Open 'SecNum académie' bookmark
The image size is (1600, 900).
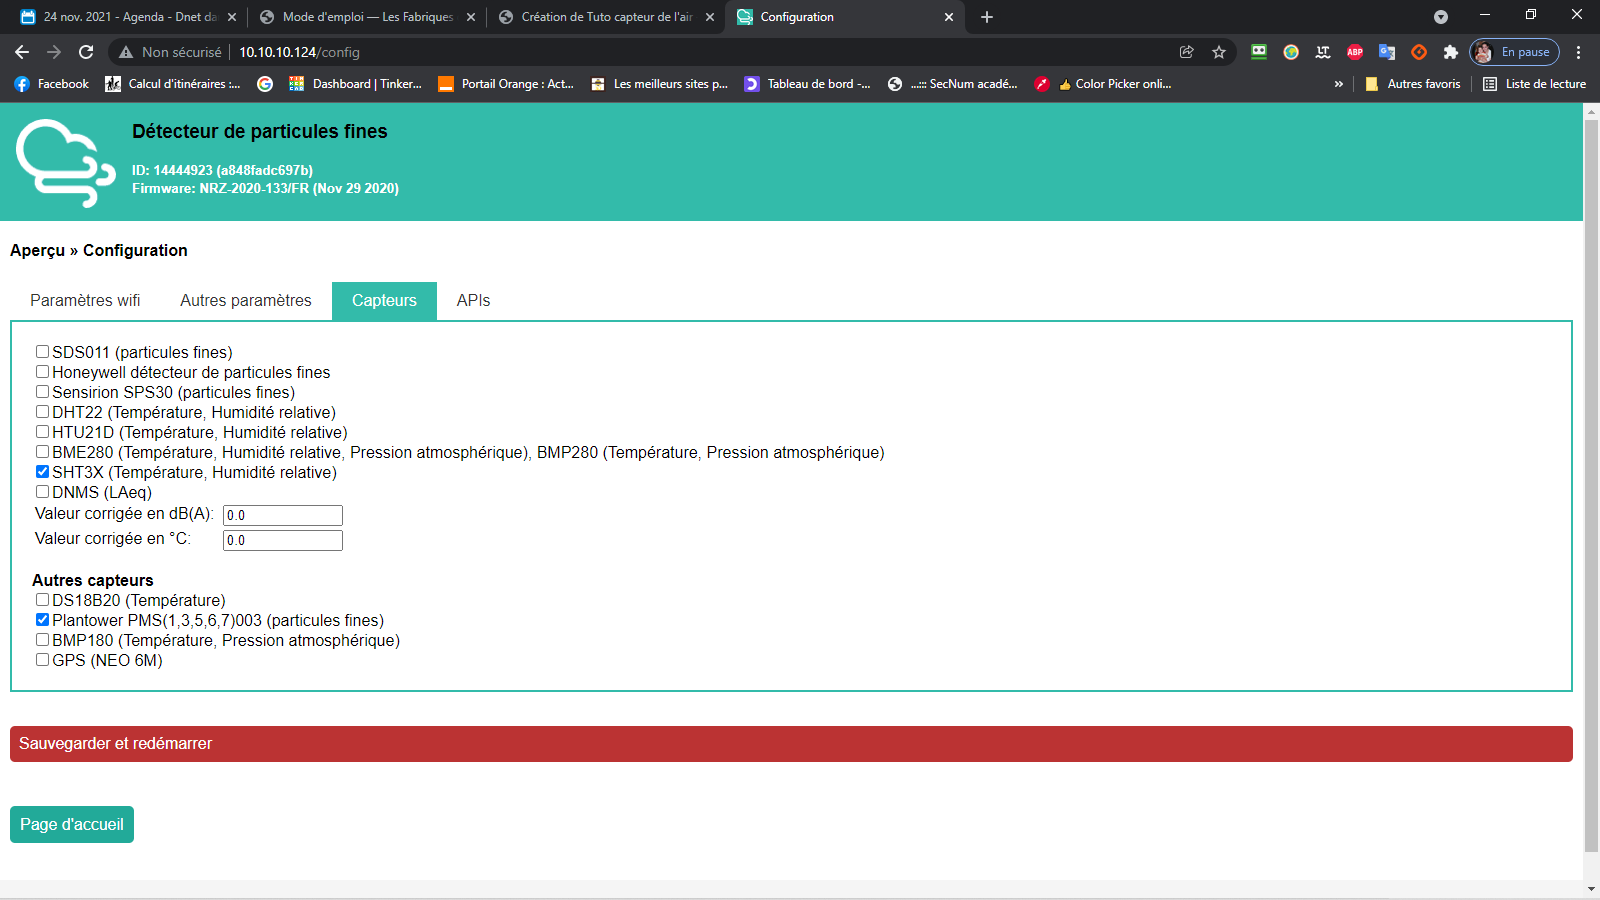tap(953, 84)
